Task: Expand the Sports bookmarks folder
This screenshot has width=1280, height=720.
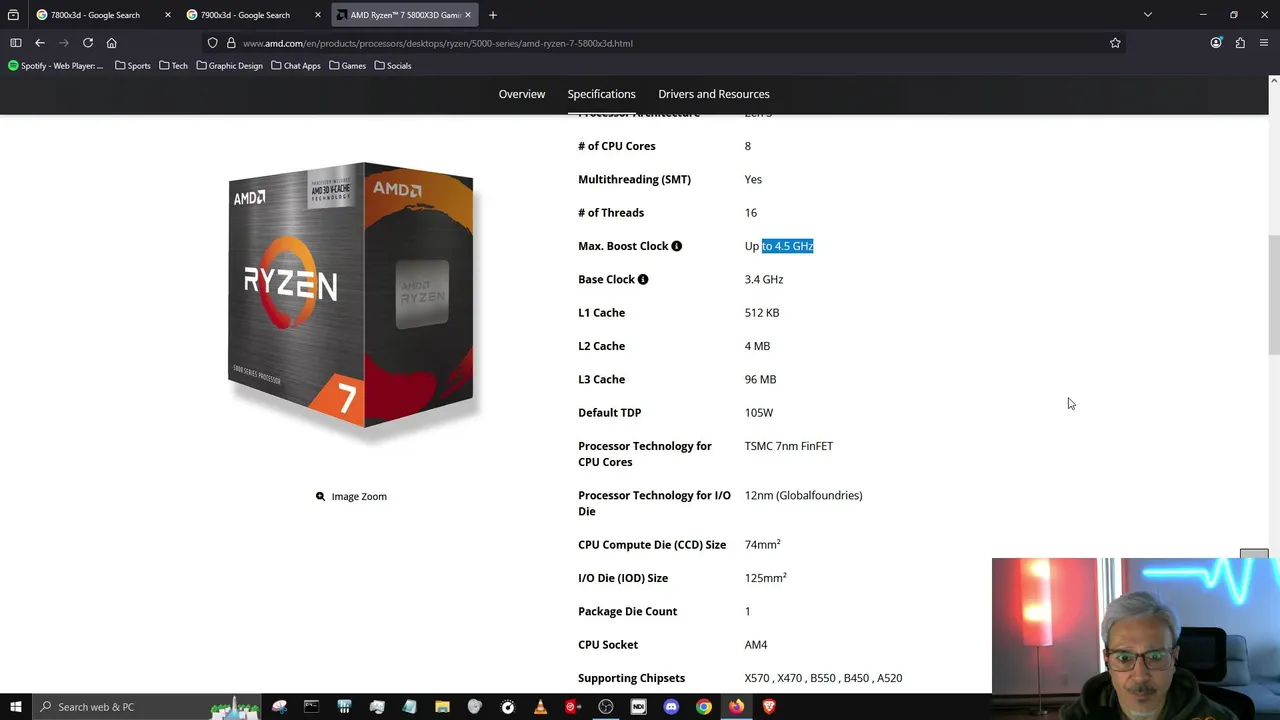Action: (133, 66)
